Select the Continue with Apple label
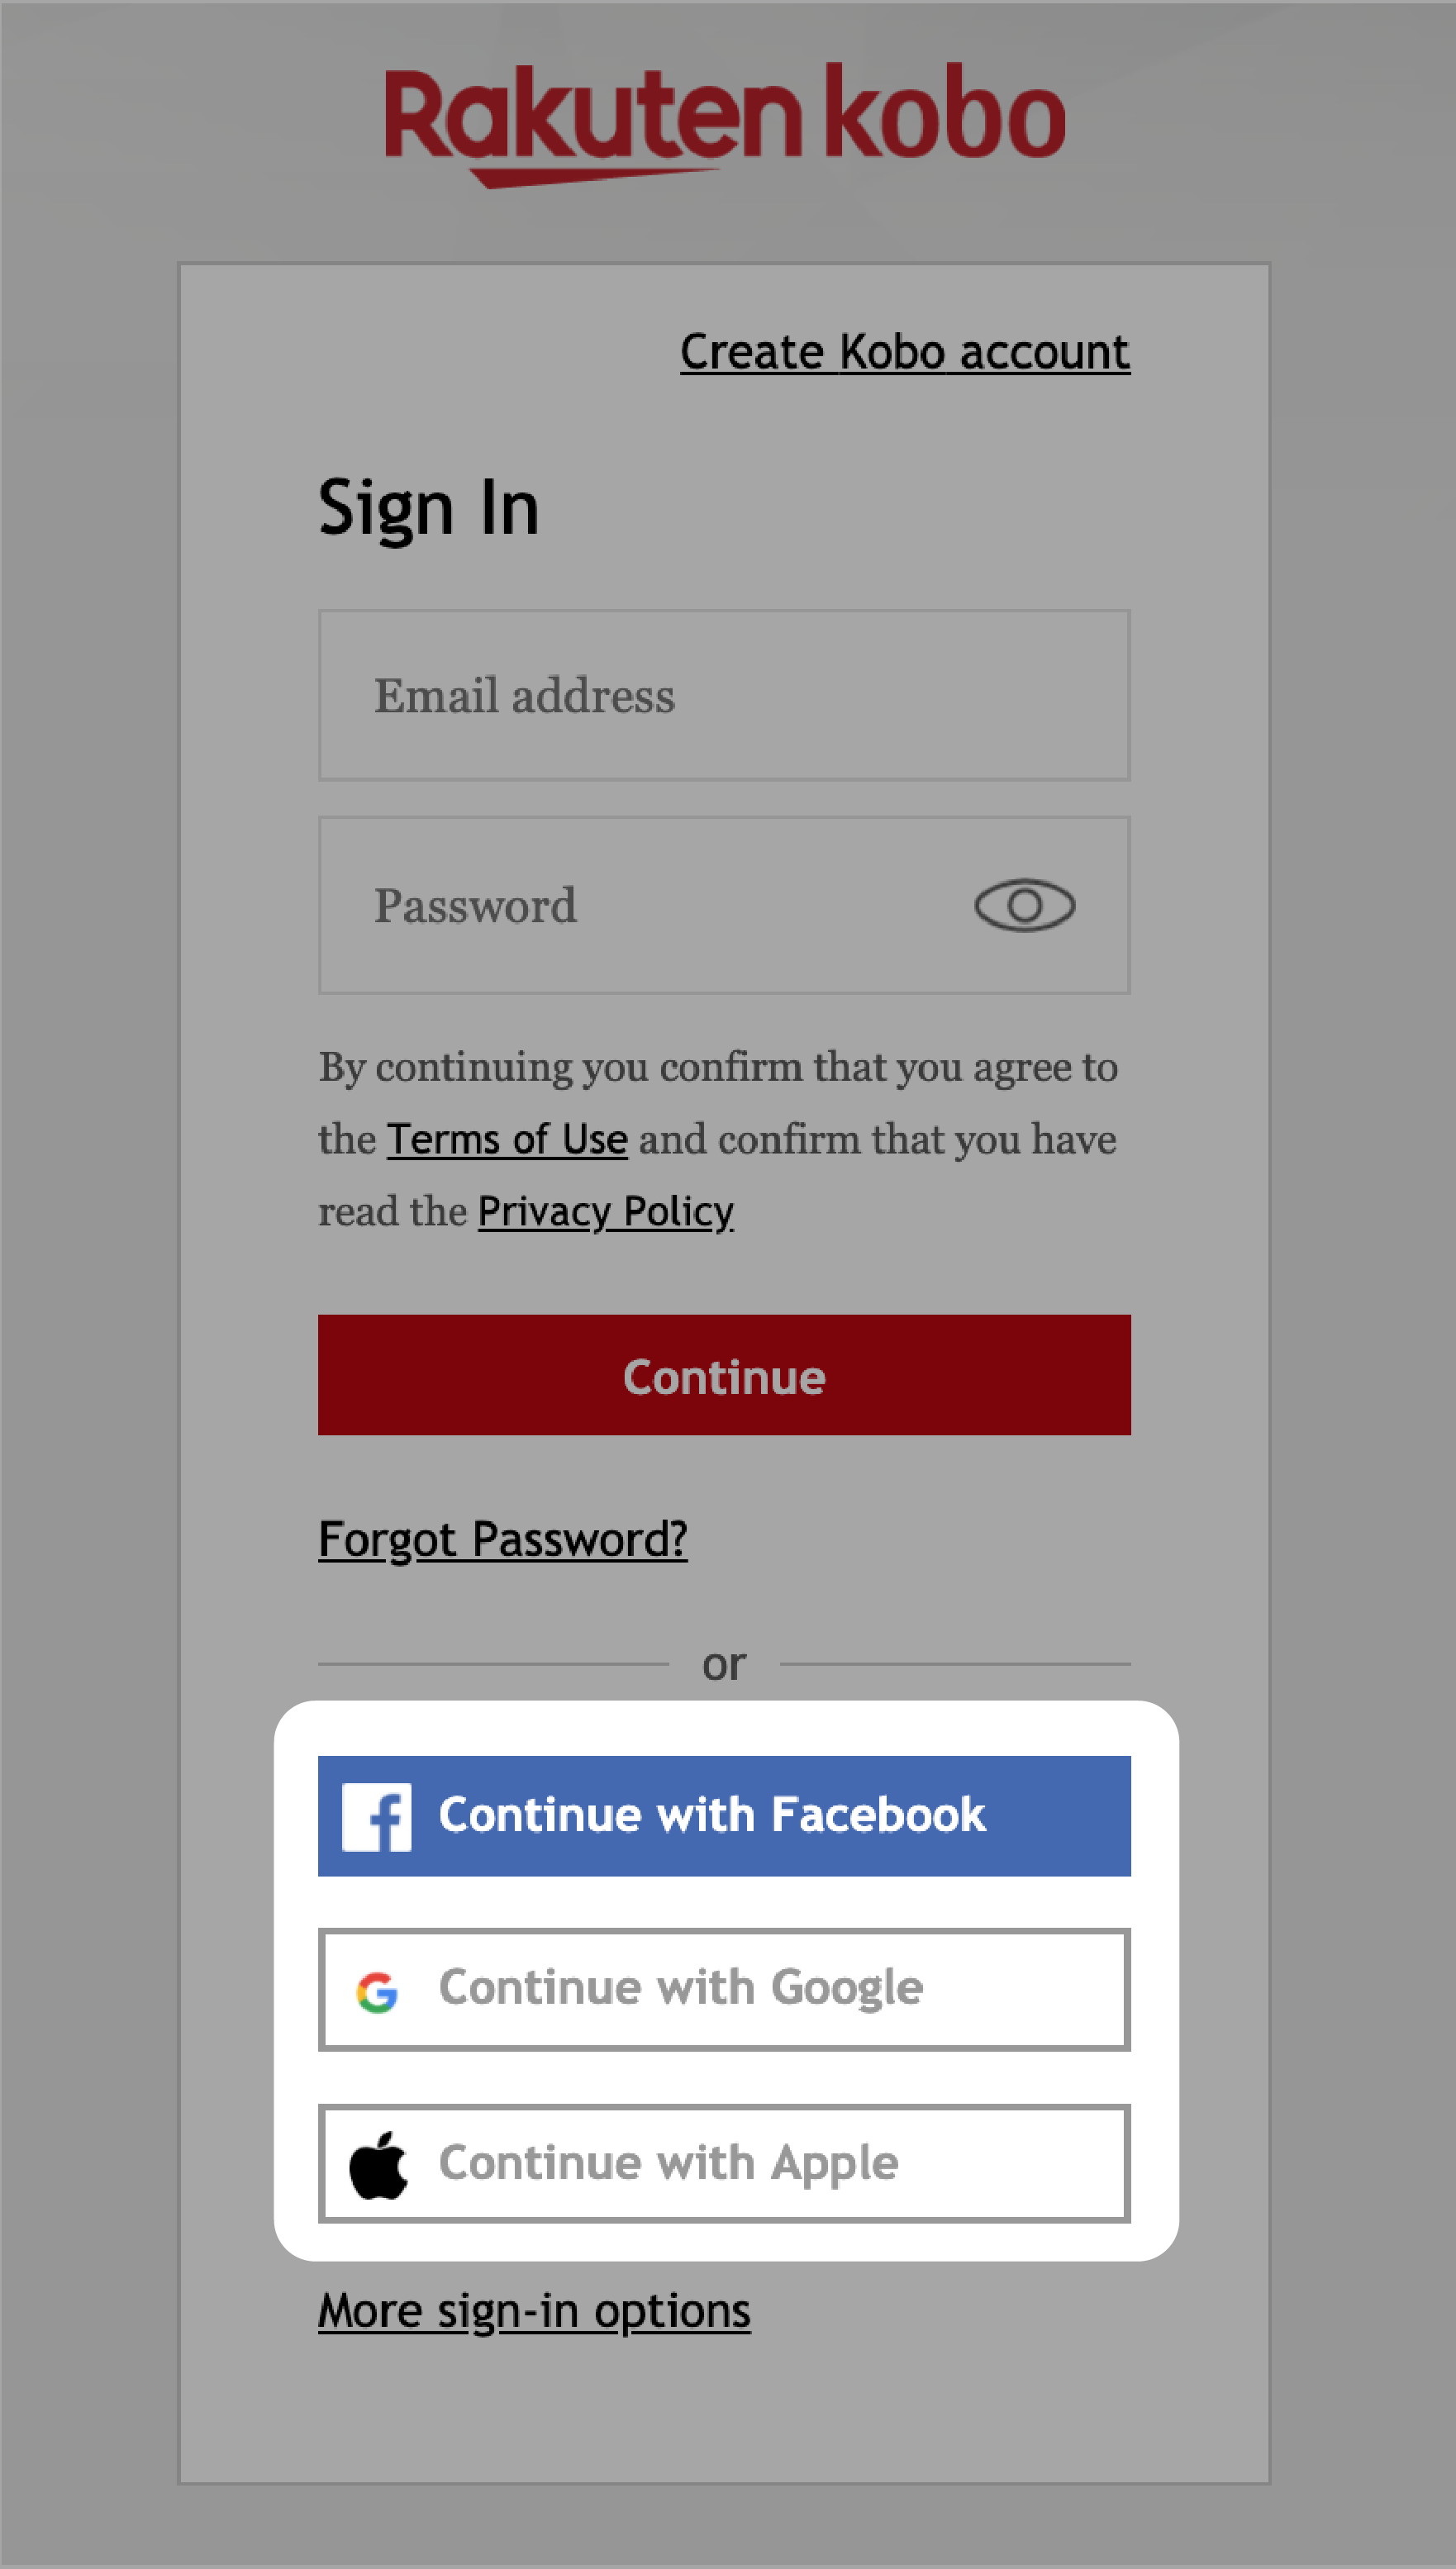Screen dimensions: 1456x2569 point(669,2163)
